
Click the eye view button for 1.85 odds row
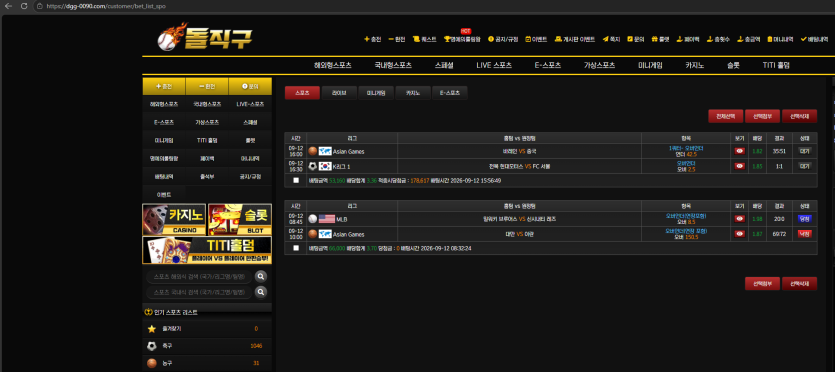(x=739, y=166)
